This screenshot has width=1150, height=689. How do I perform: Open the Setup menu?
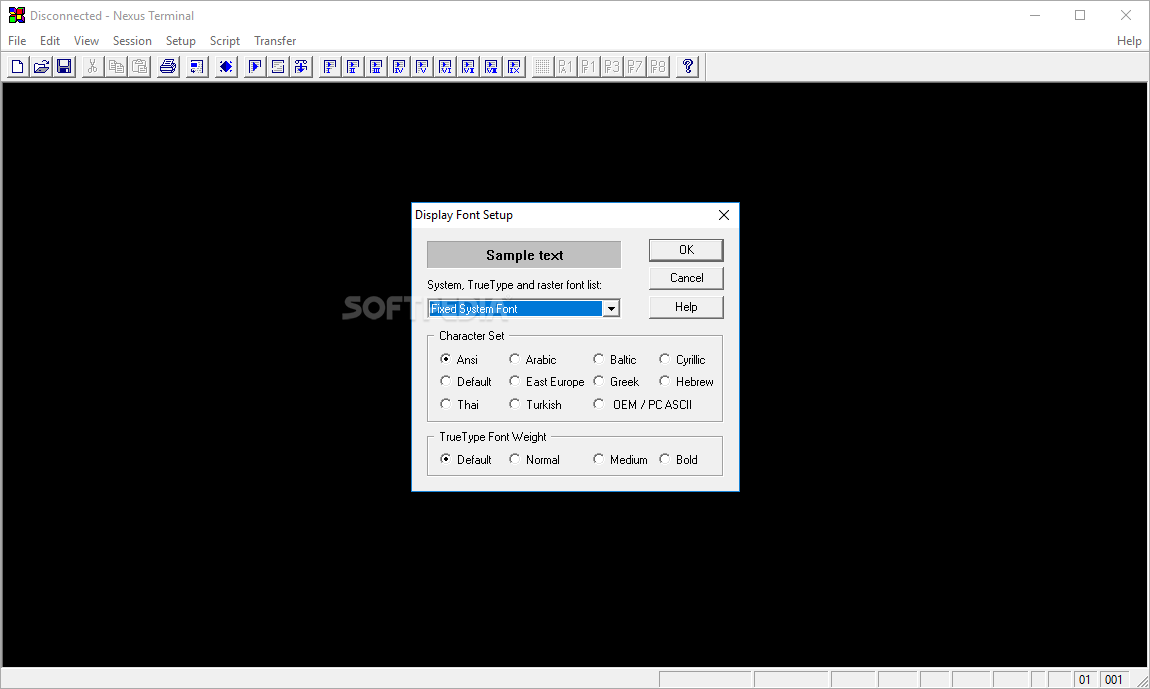[x=180, y=40]
